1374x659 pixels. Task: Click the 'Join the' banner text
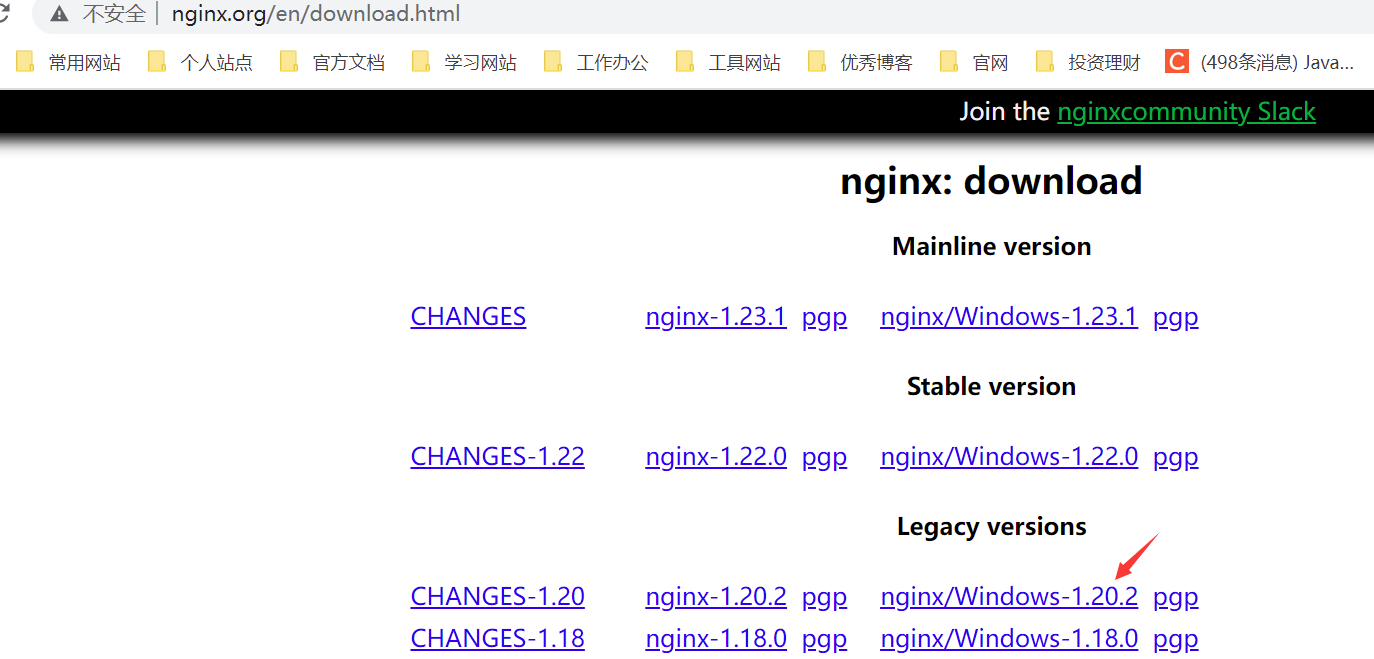tap(1005, 111)
